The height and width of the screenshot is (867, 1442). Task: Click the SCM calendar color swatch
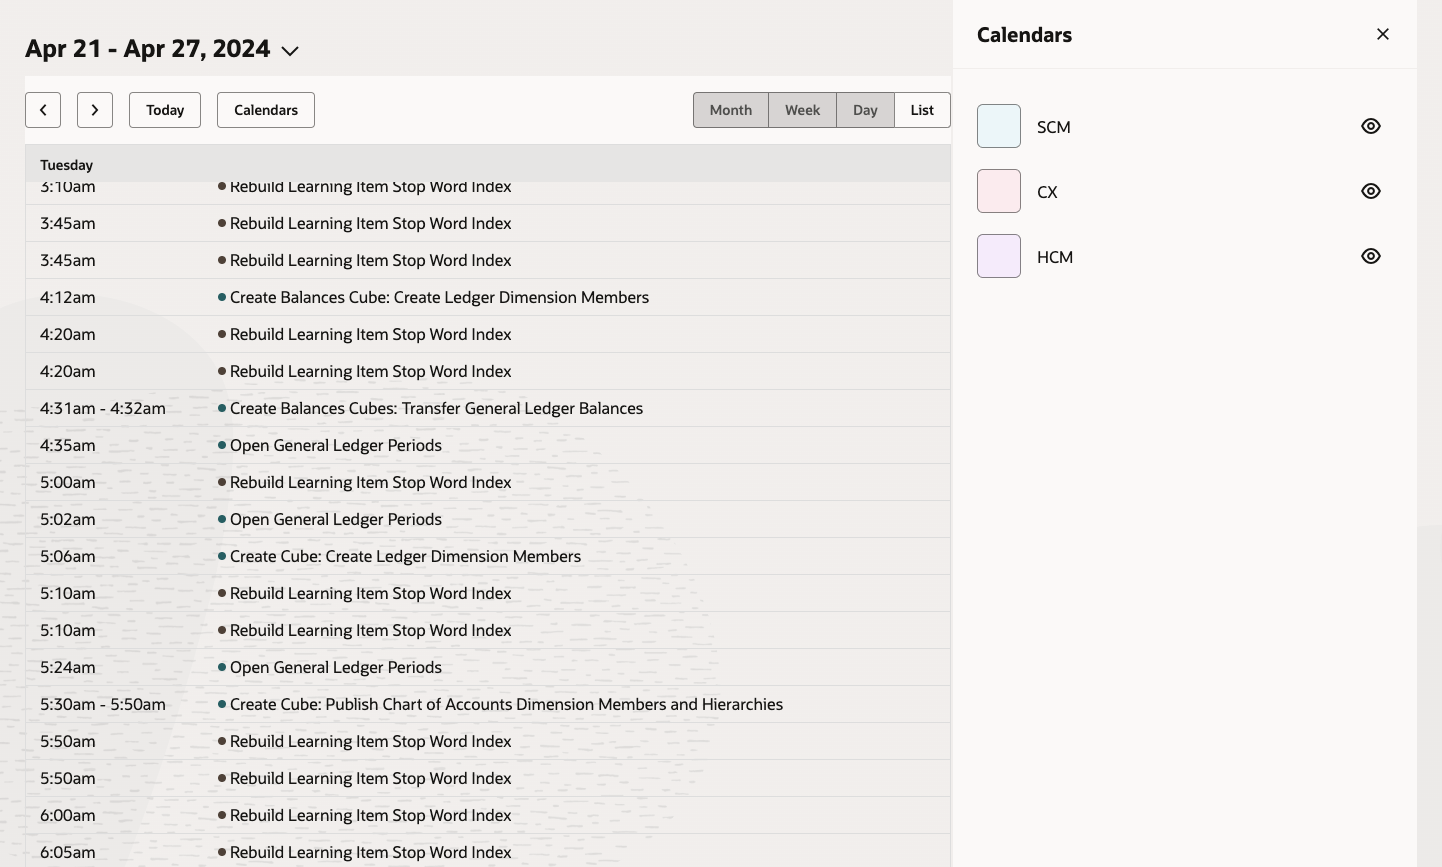[x=998, y=126]
